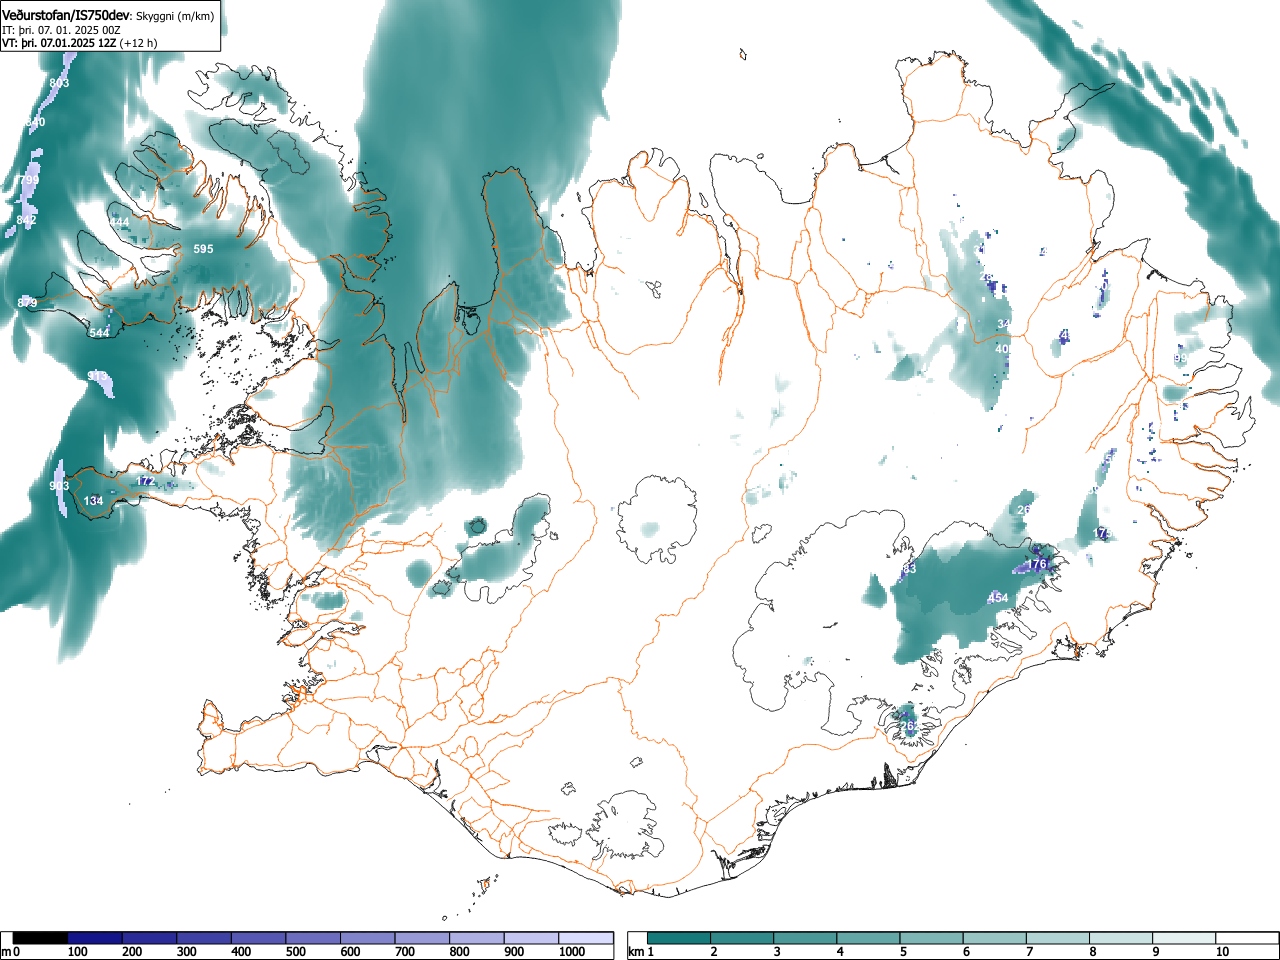Click the 200 tick label on the meter scale

(131, 952)
